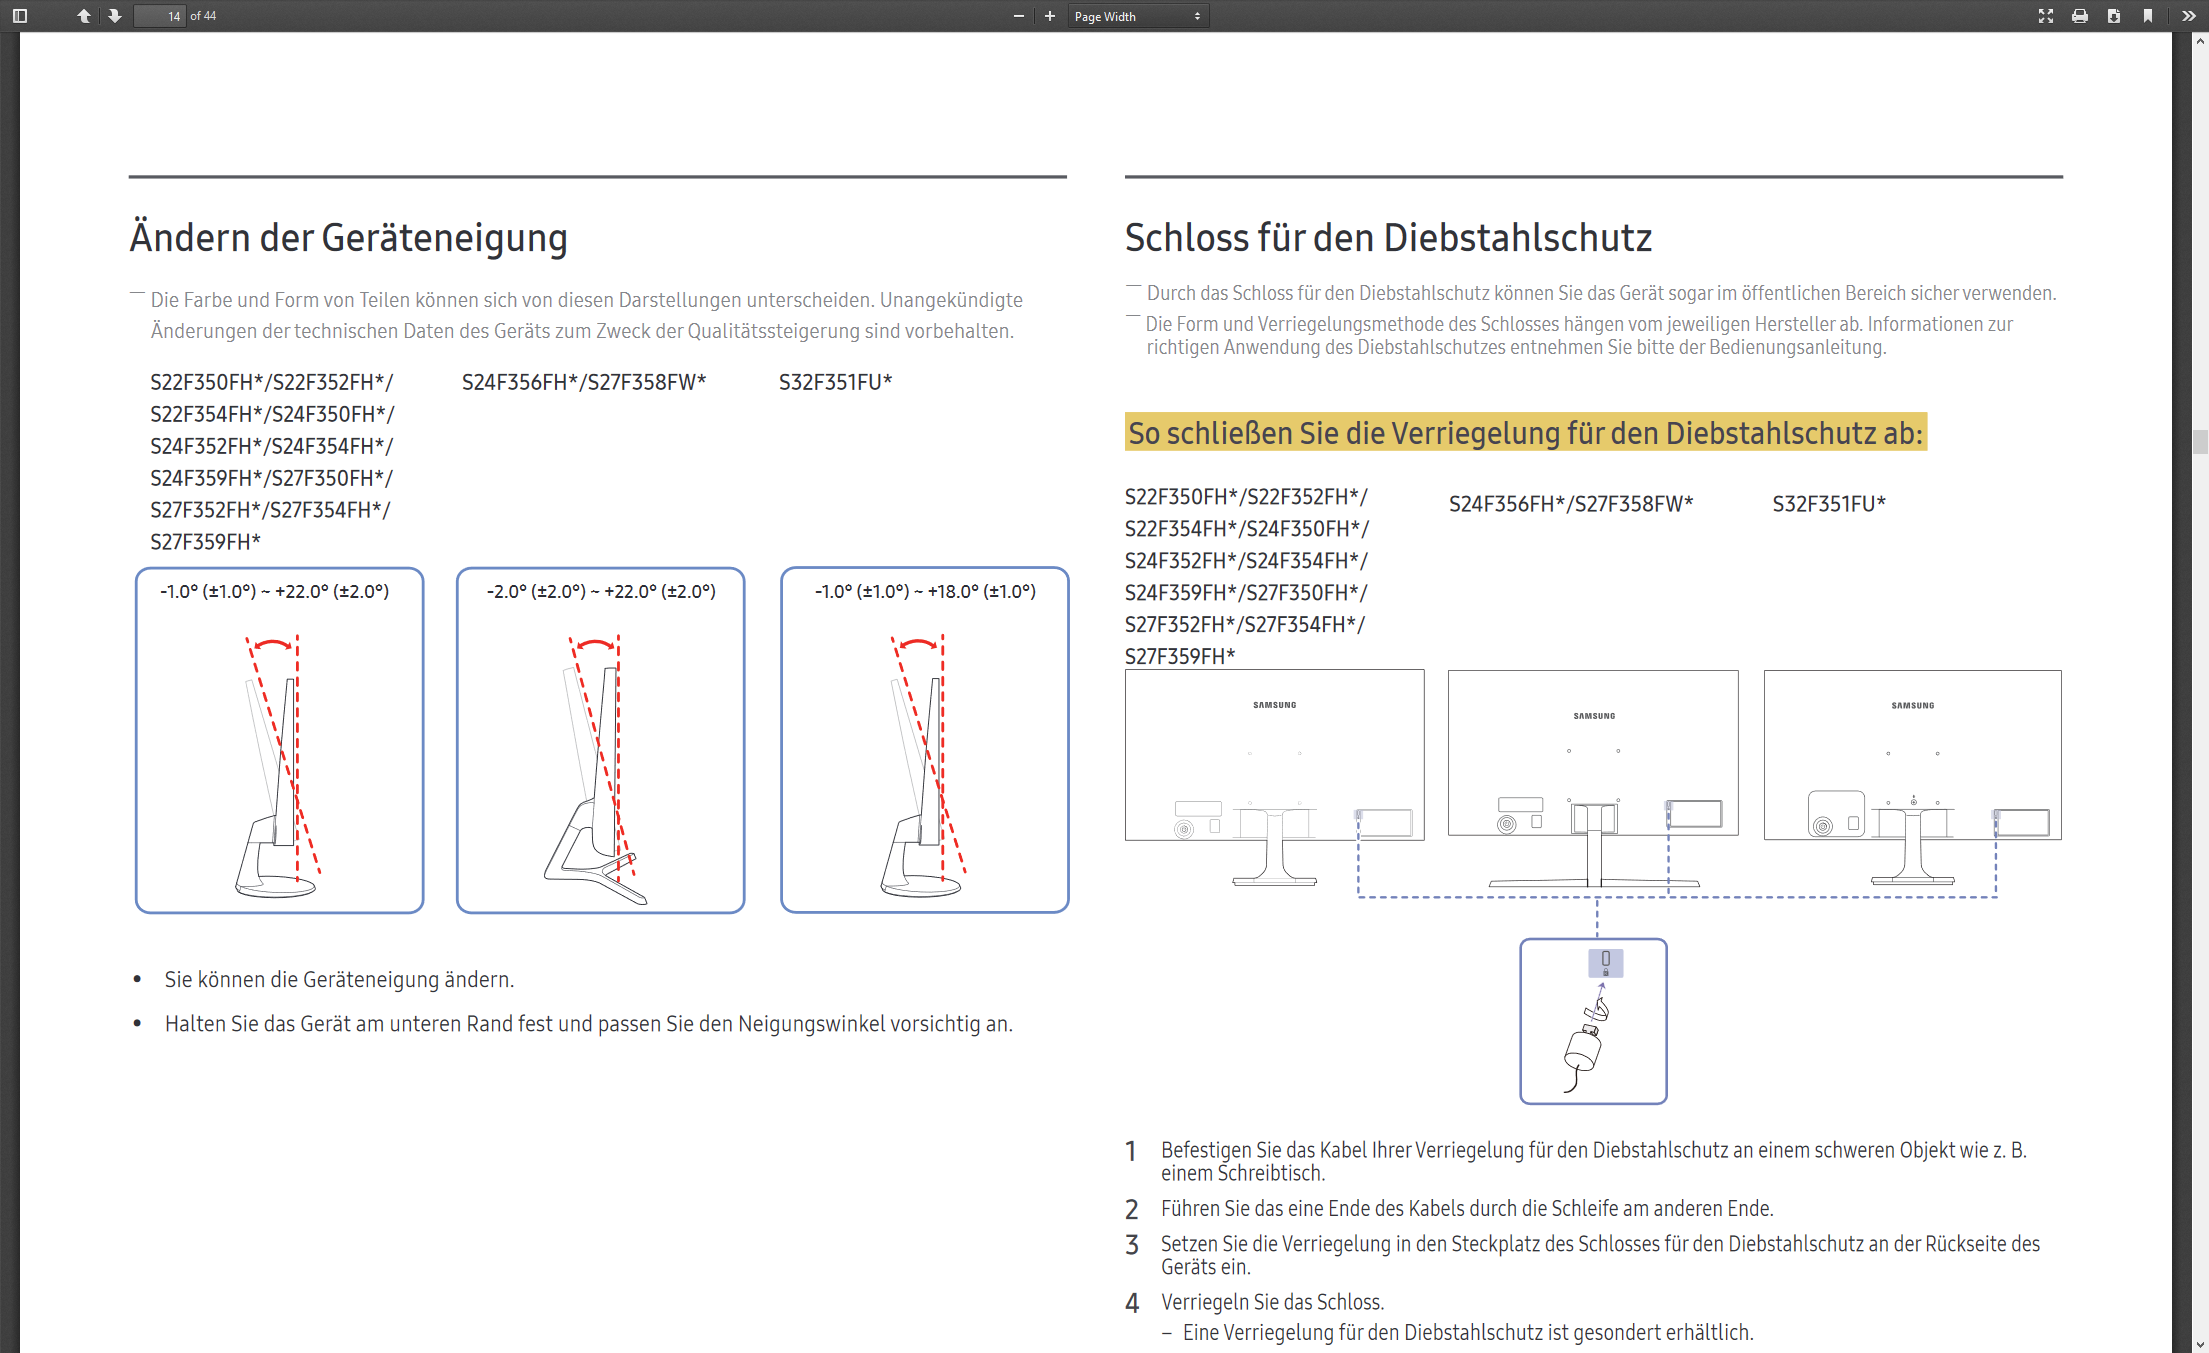Screen dimensions: 2209x1353
Task: Click the highlighted Diebstahlschutz heading
Action: click(x=1525, y=433)
